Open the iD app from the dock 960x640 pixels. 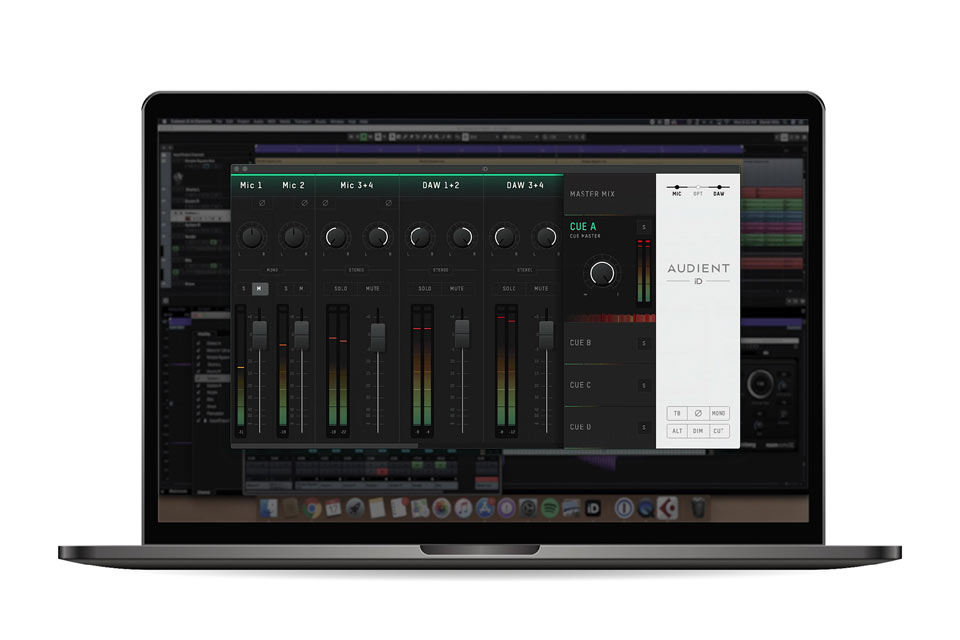coord(592,508)
